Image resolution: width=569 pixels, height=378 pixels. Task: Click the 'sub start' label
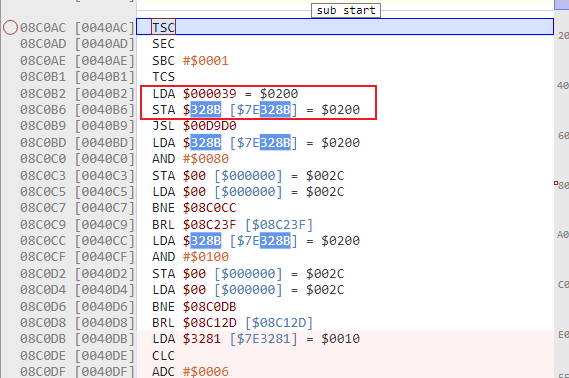tap(346, 10)
